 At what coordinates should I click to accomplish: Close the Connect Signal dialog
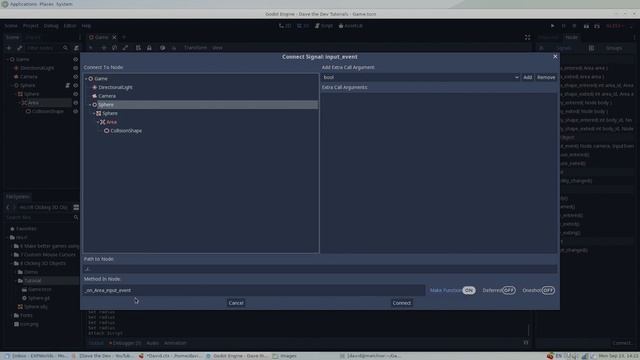coord(555,57)
